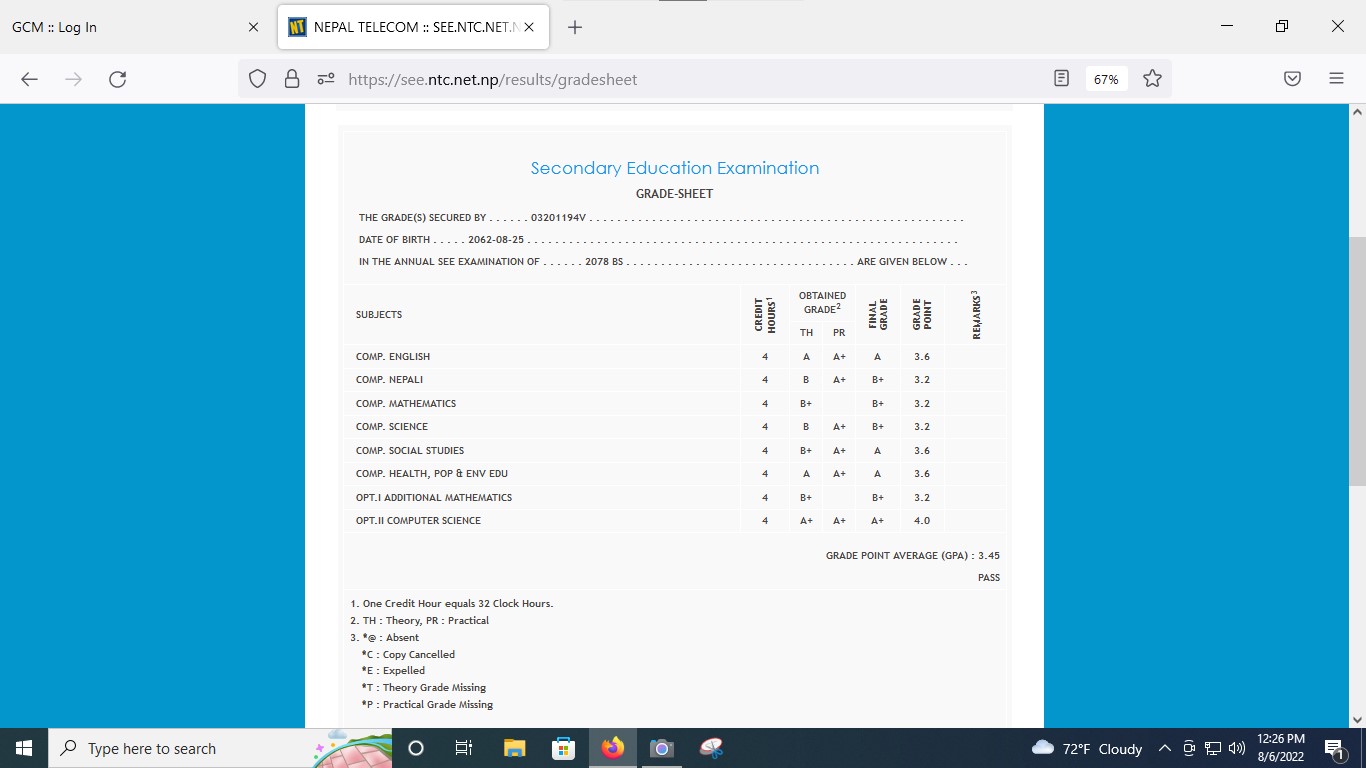Click the address bar URL field
Viewport: 1366px width, 768px height.
[690, 79]
